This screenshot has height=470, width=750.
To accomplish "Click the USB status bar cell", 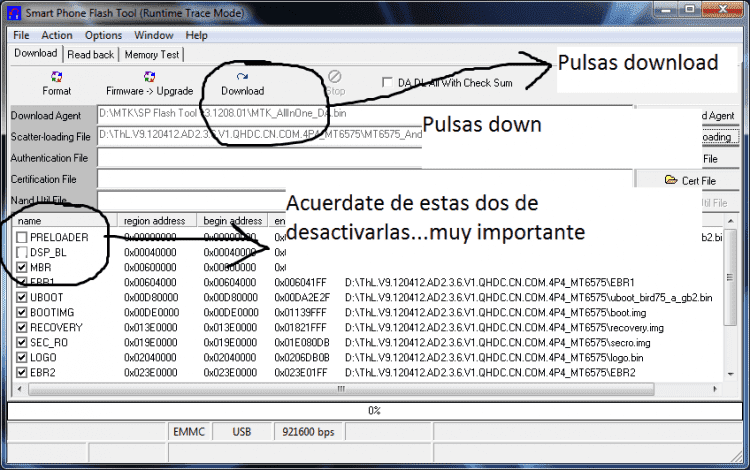I will click(x=242, y=432).
